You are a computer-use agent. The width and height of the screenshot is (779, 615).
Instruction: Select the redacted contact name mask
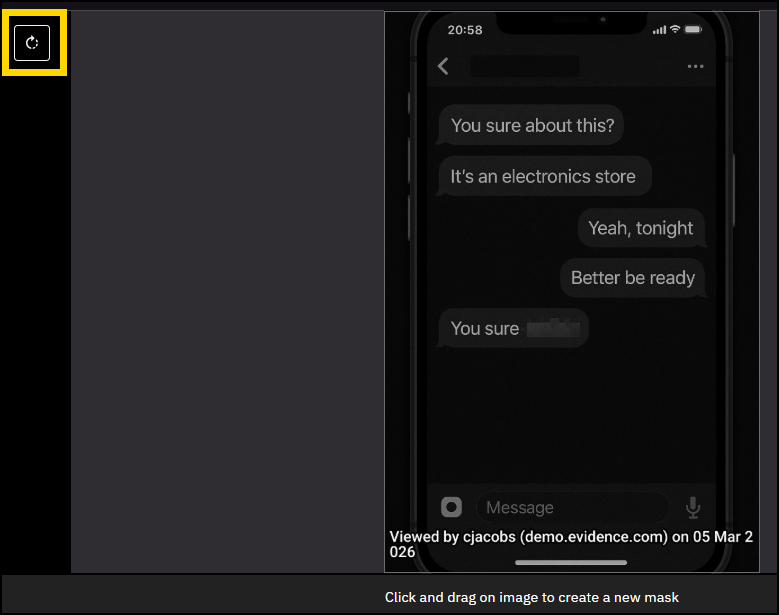point(524,66)
